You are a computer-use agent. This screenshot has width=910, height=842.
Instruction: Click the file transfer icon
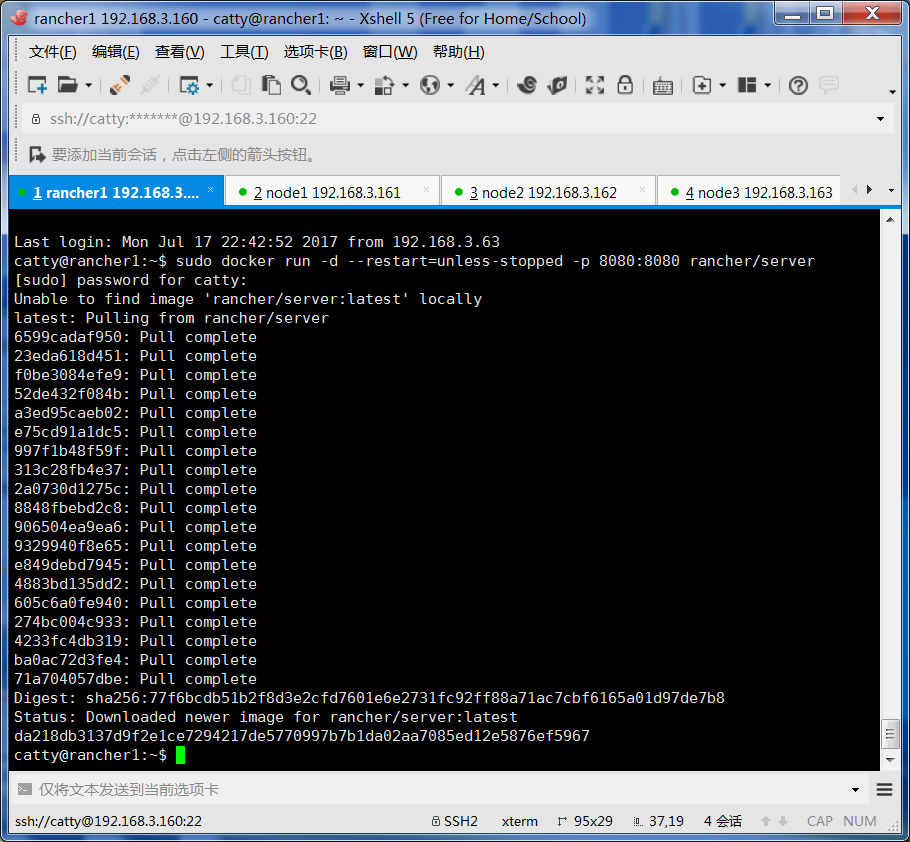point(384,85)
